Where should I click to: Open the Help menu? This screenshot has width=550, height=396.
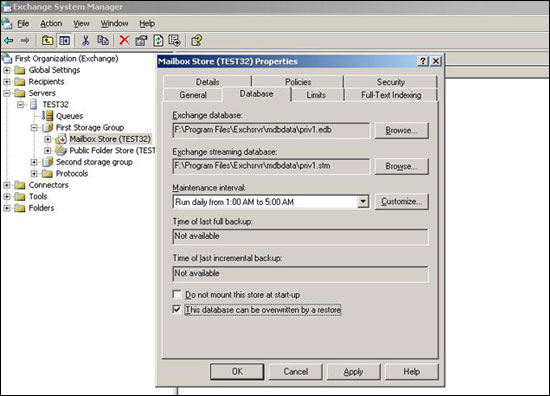pos(147,24)
